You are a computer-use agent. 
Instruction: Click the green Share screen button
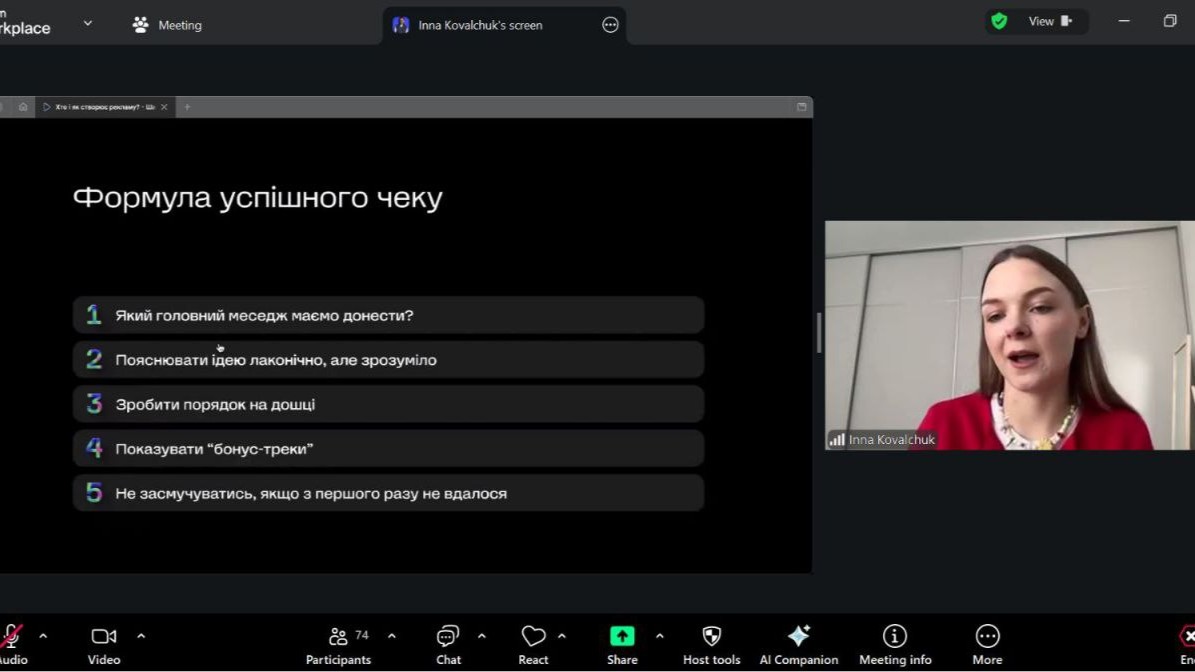622,637
